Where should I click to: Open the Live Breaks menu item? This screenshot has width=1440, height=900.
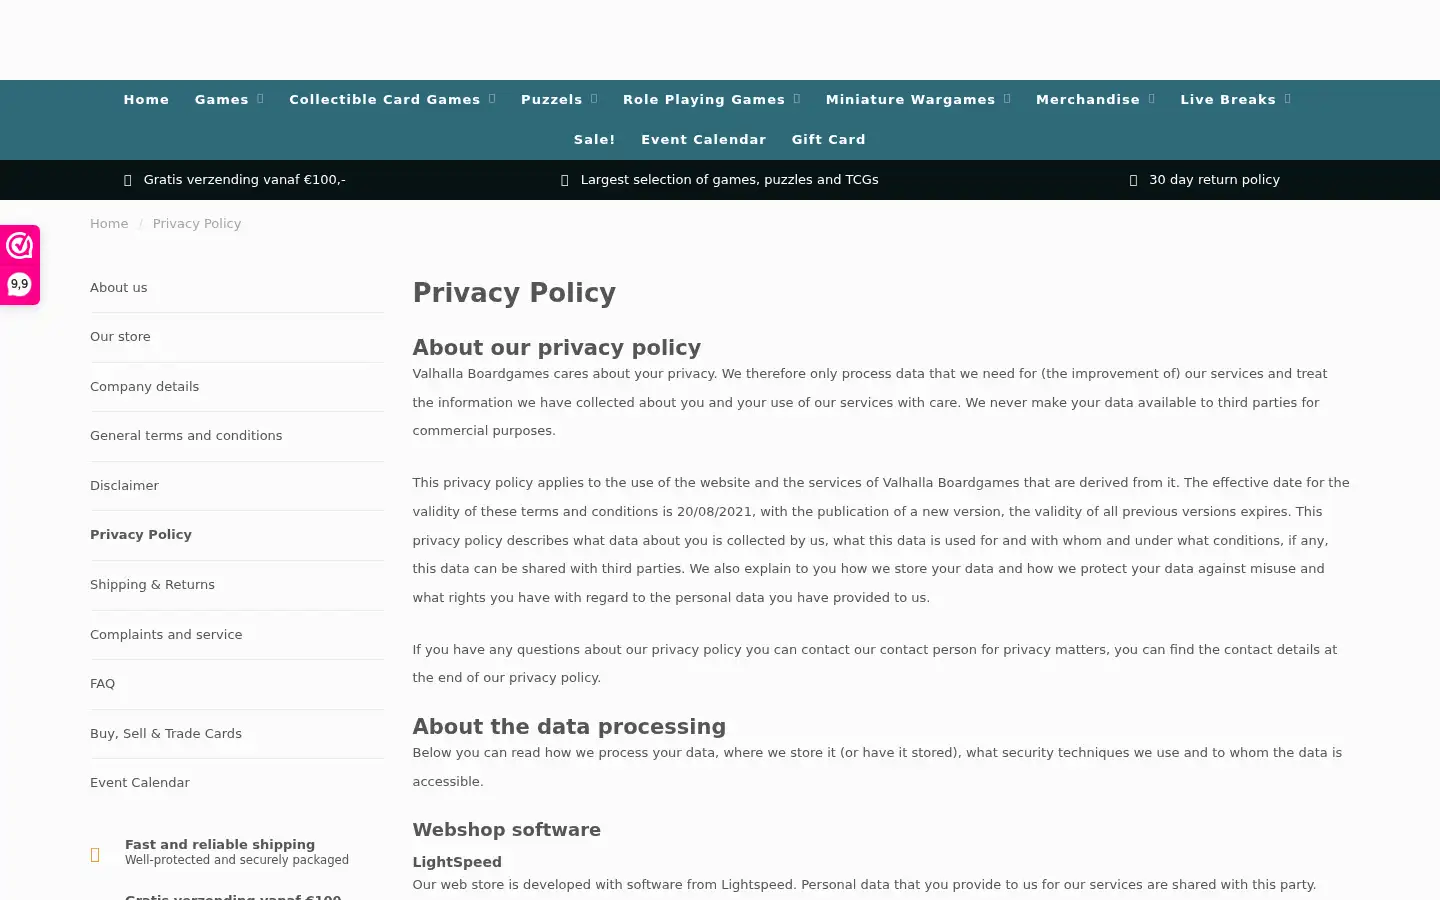pos(1228,99)
